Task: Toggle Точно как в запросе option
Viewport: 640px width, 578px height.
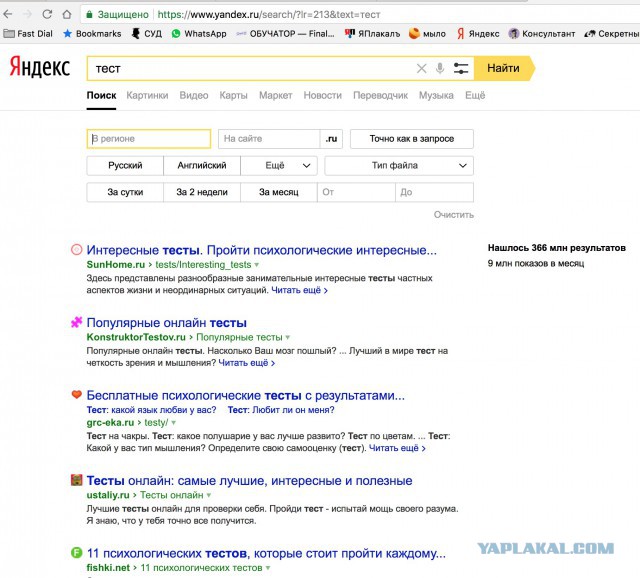Action: [411, 139]
